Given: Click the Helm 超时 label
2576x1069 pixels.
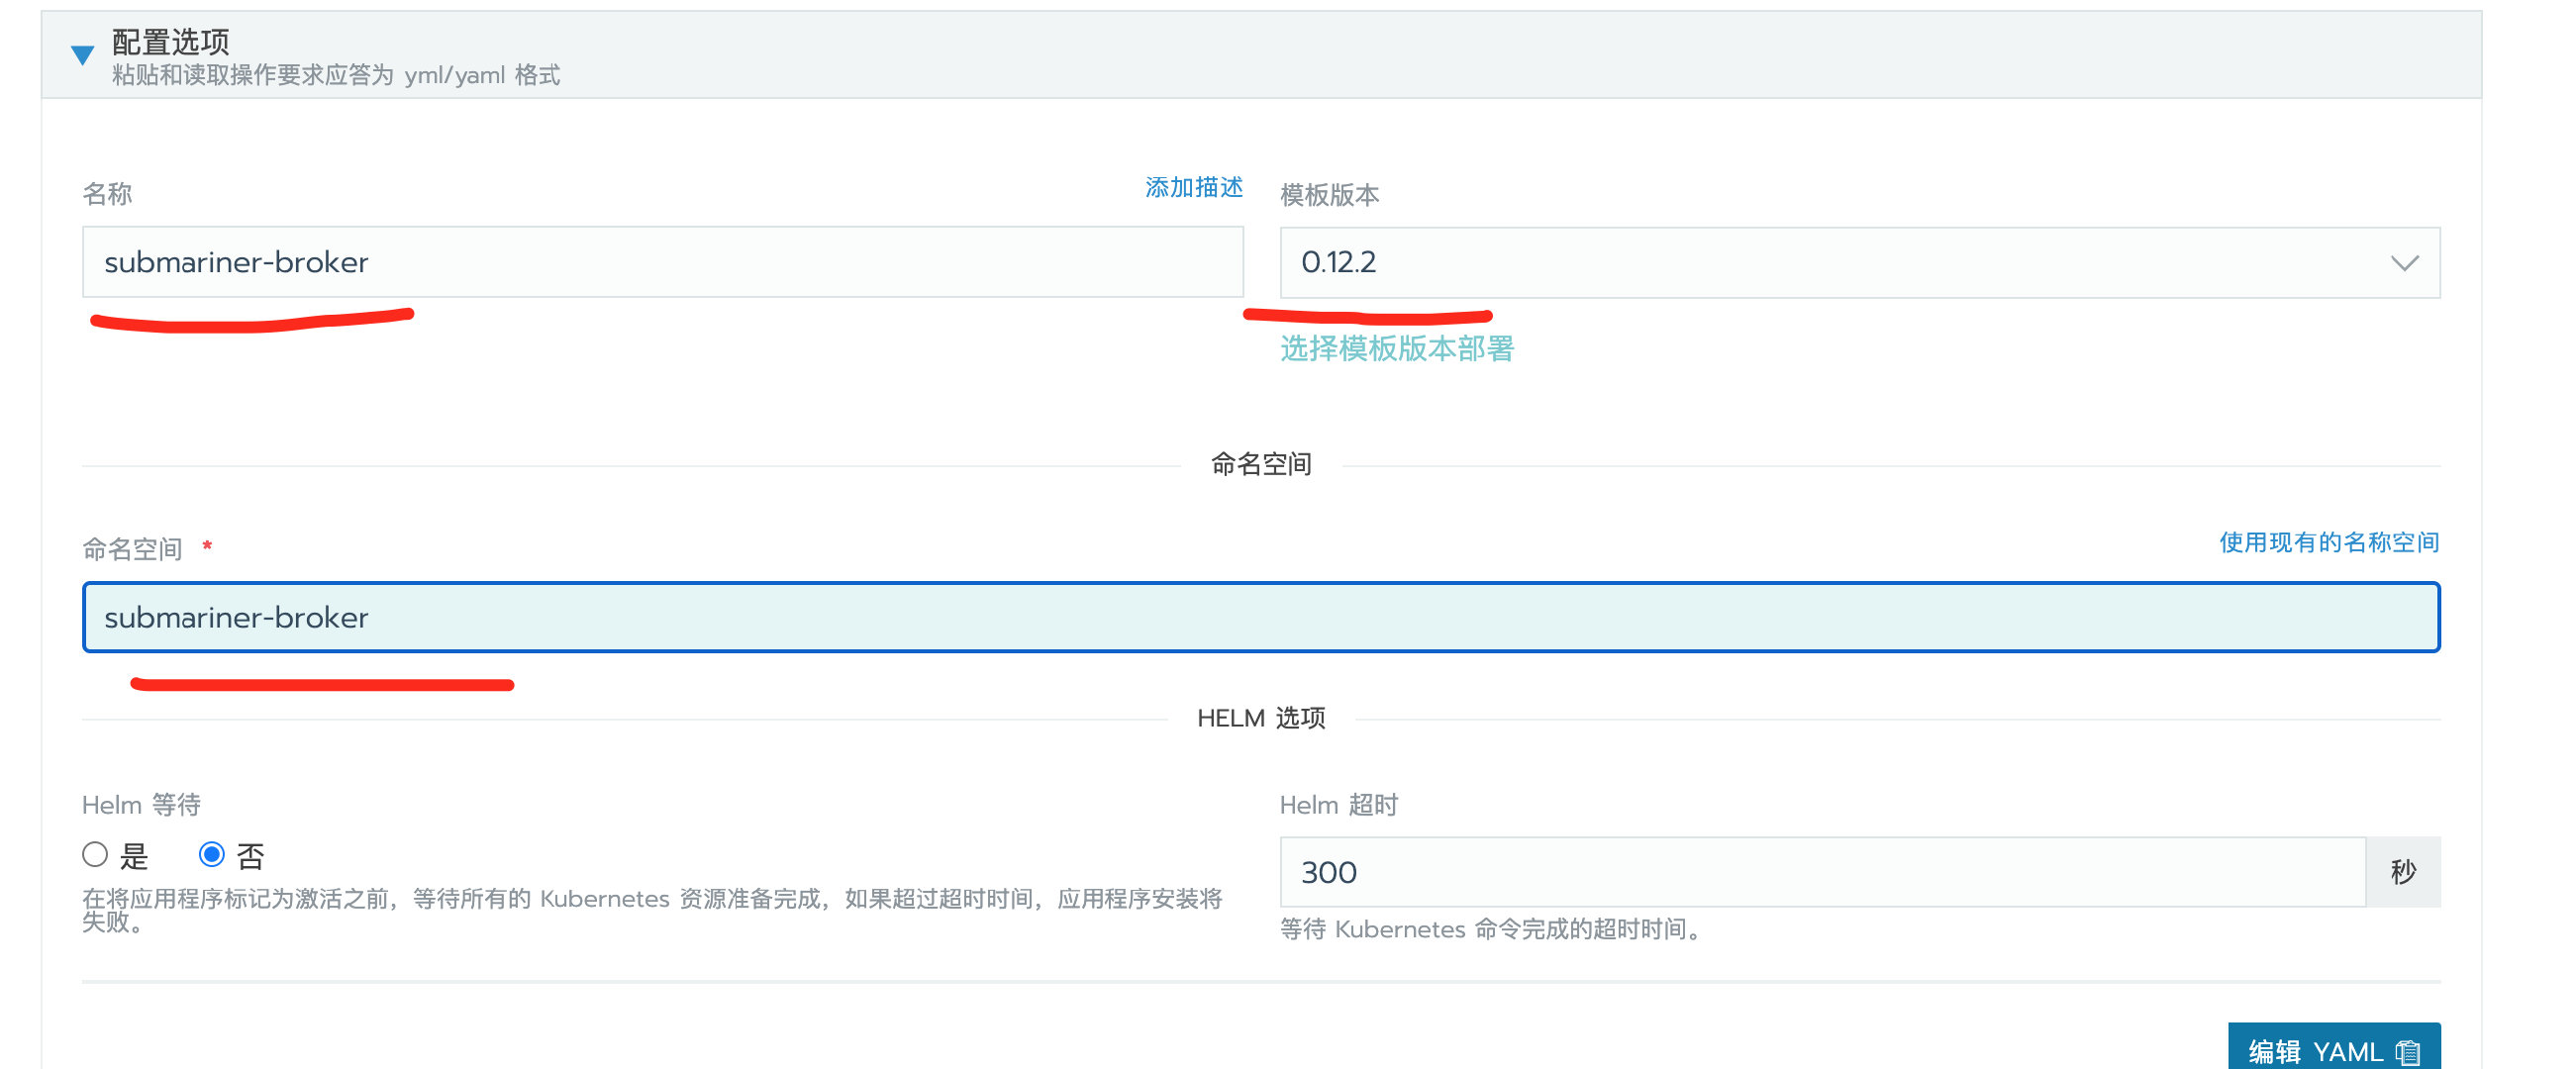Looking at the screenshot, I should point(1339,805).
